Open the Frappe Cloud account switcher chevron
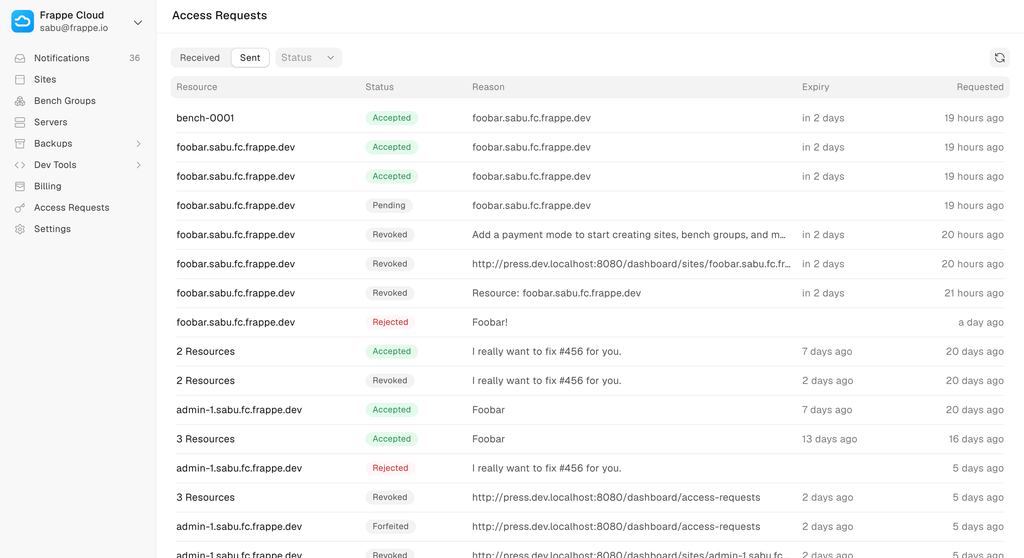The image size is (1024, 558). tap(138, 22)
